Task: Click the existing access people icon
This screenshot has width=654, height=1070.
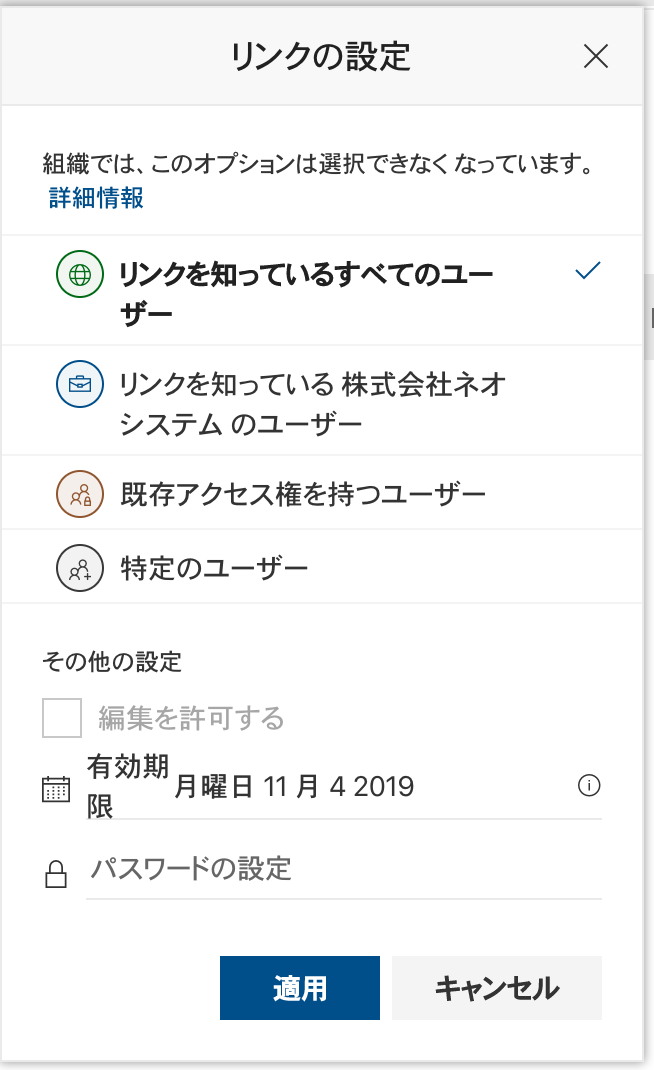Action: [x=79, y=492]
